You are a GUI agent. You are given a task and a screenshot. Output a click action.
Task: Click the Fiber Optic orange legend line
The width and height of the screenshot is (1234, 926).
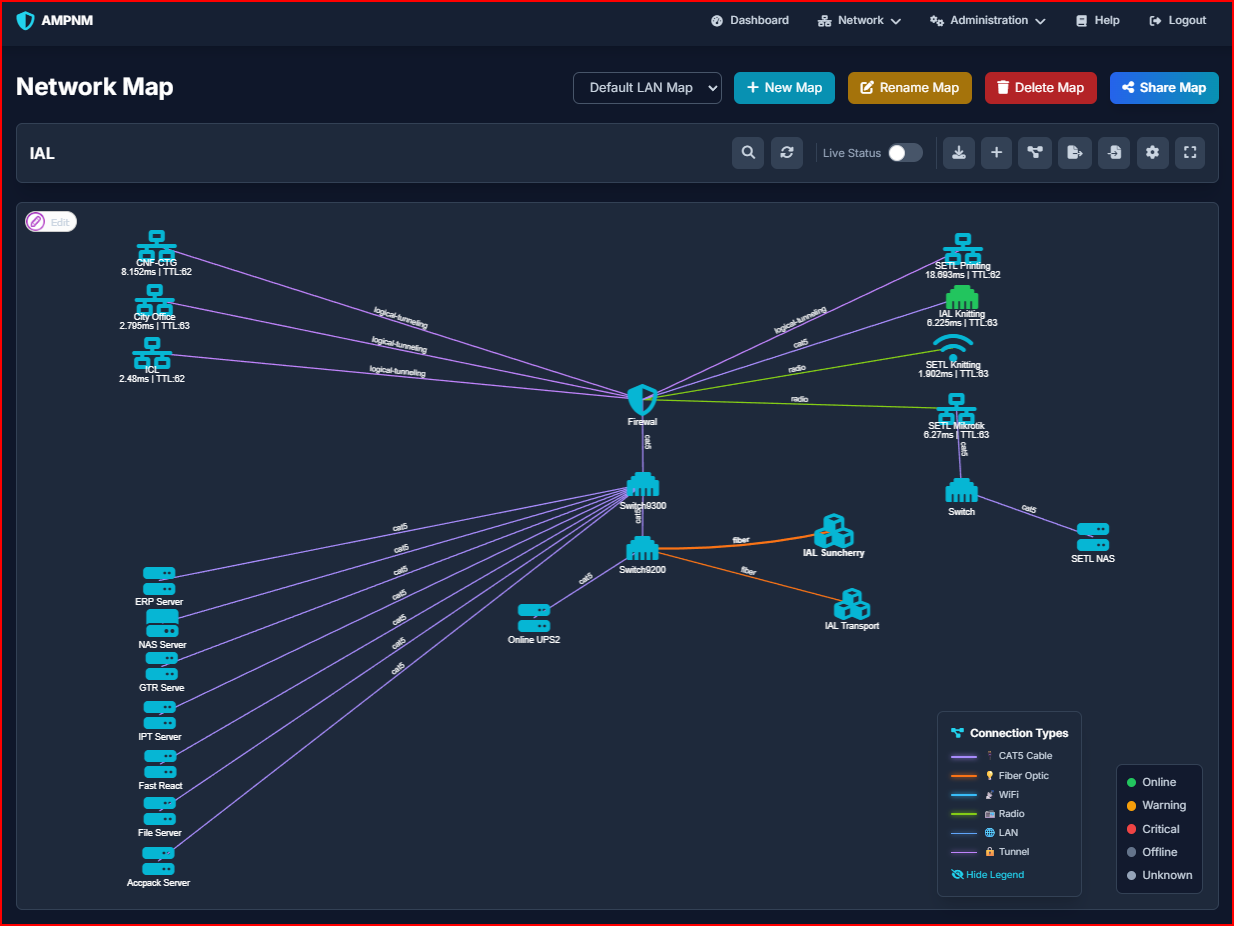coord(963,776)
